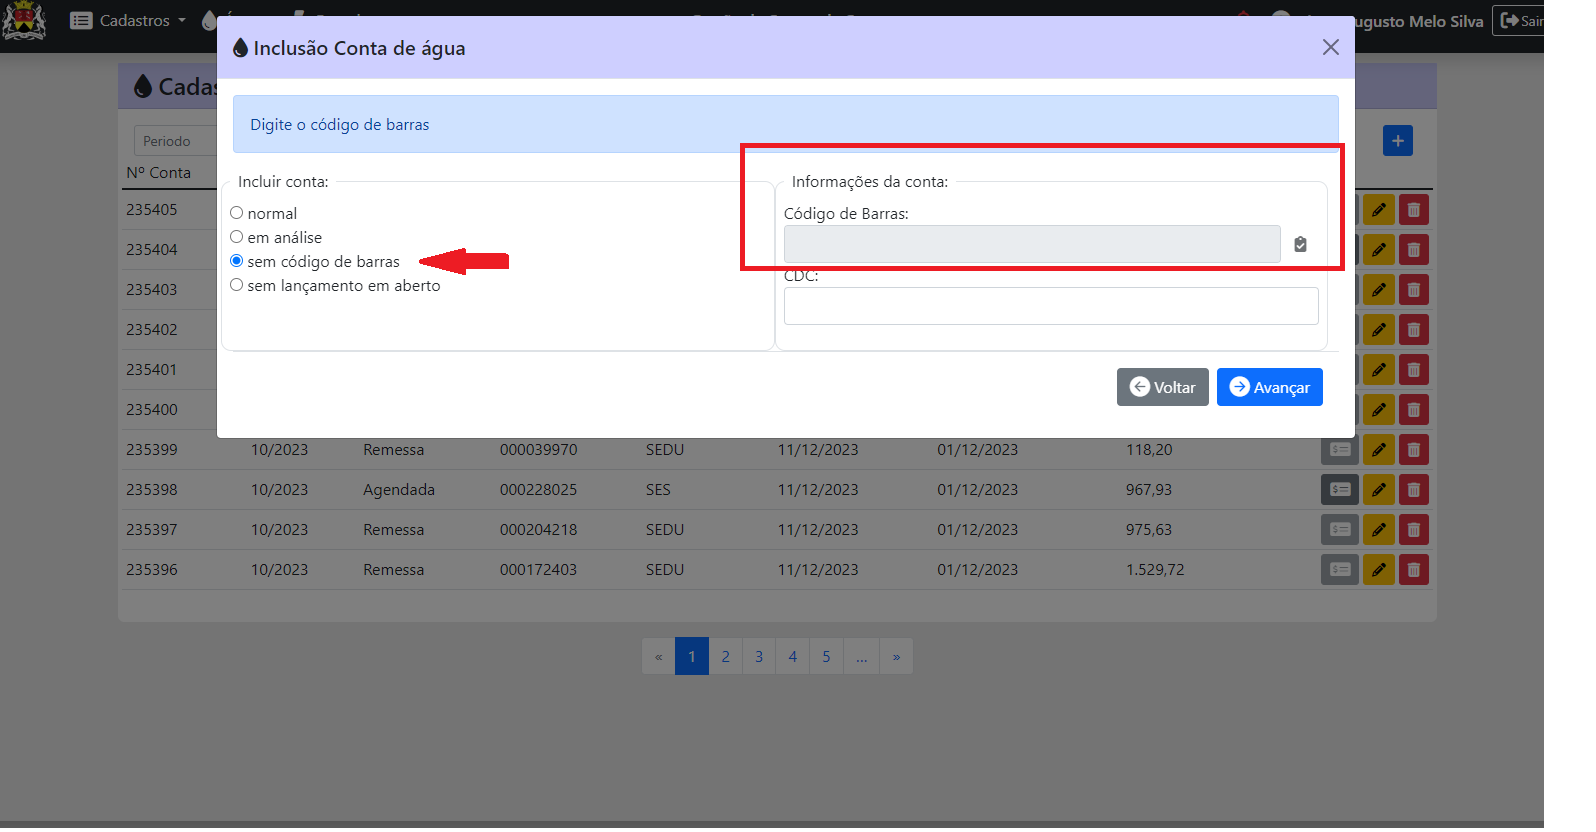Click the pagination ellipsis "..."
The height and width of the screenshot is (832, 1596).
click(x=861, y=656)
